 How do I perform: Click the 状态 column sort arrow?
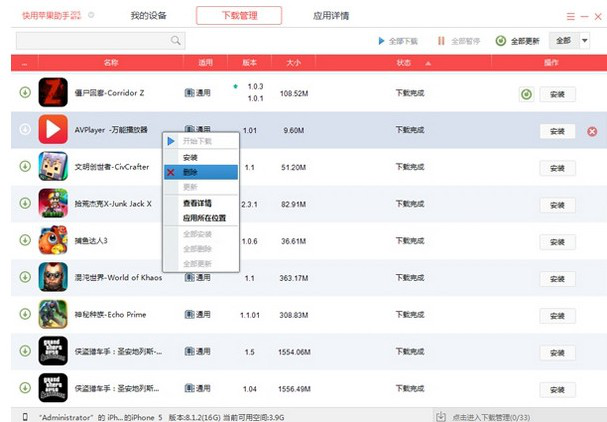pyautogui.click(x=428, y=63)
